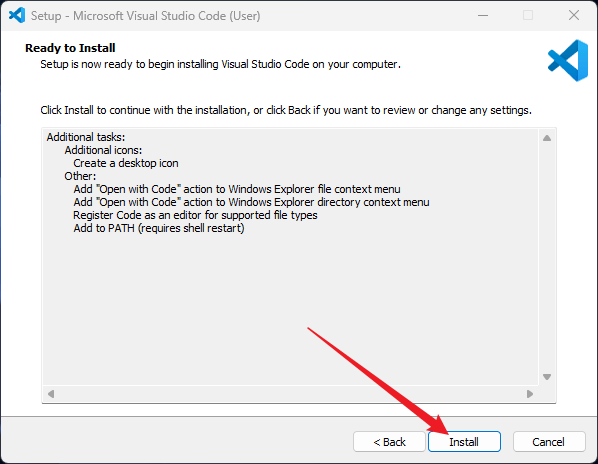Click the scroll left arrow in summary box
The image size is (598, 464).
tap(51, 393)
